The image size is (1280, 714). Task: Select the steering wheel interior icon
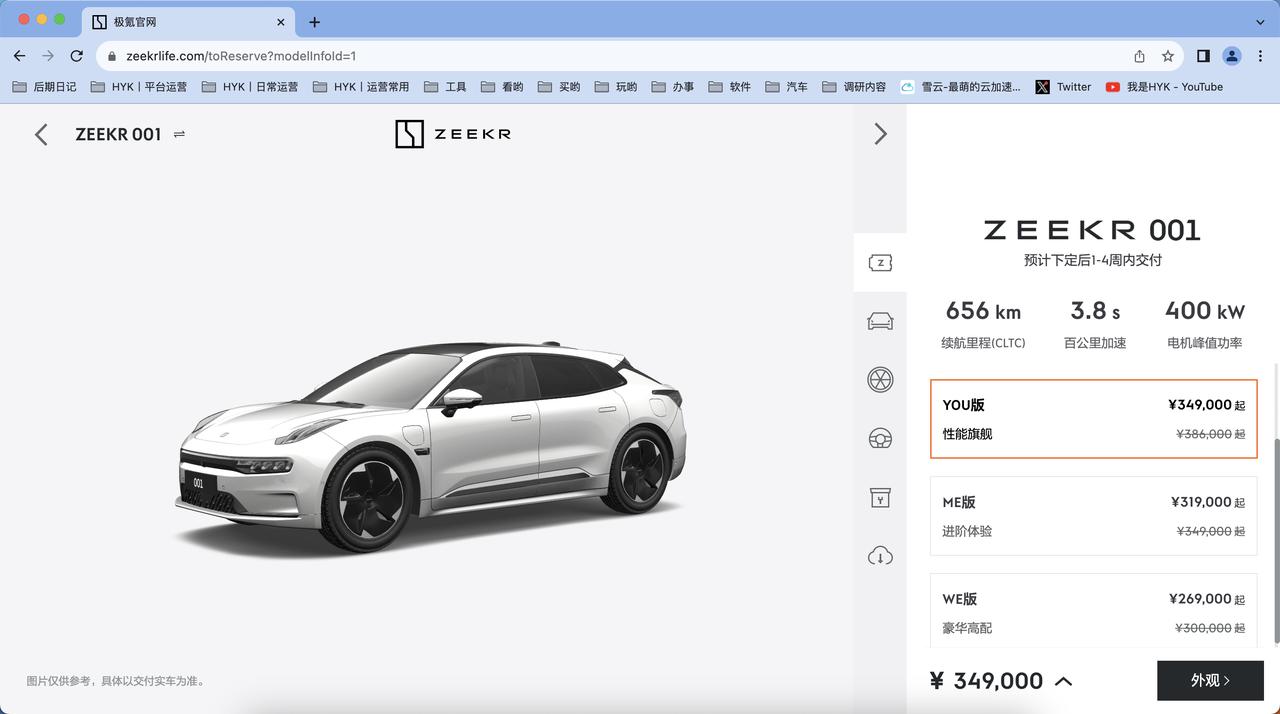tap(880, 438)
